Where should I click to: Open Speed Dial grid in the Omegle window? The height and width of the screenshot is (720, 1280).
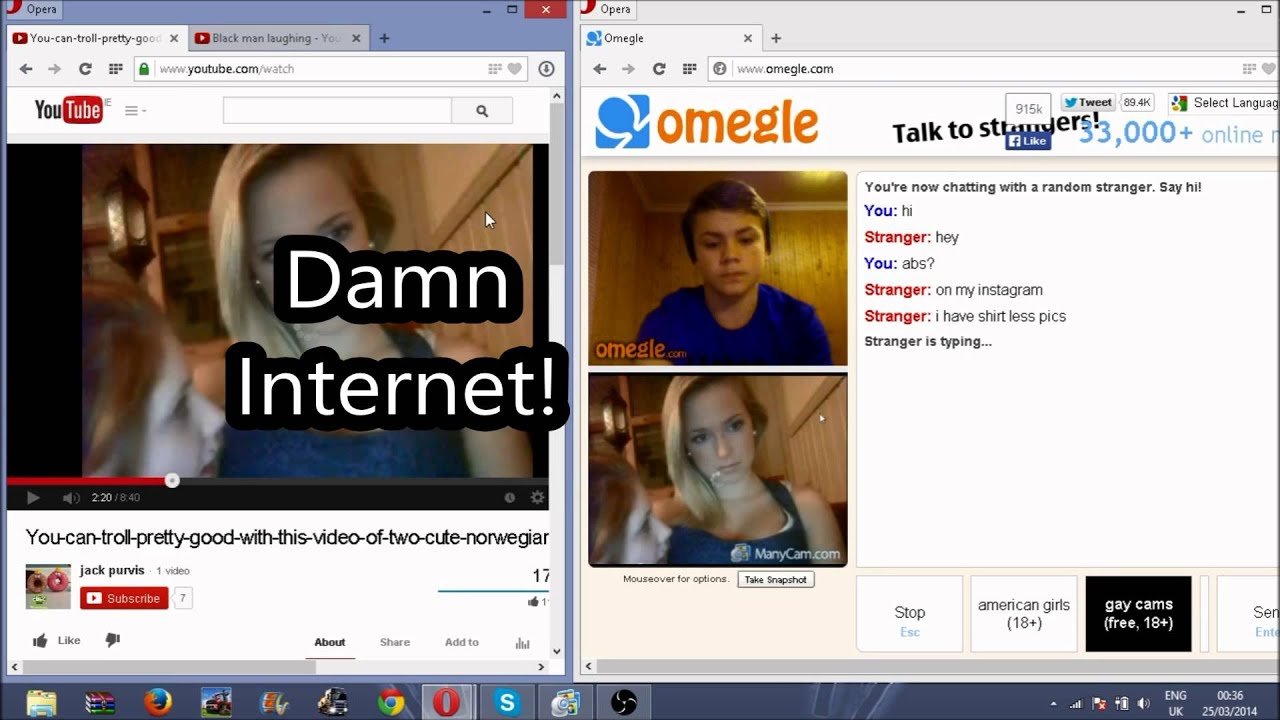coord(689,69)
